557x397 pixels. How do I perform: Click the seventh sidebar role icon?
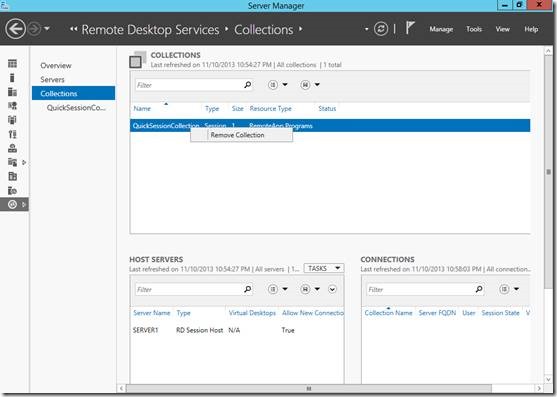pyautogui.click(x=12, y=148)
